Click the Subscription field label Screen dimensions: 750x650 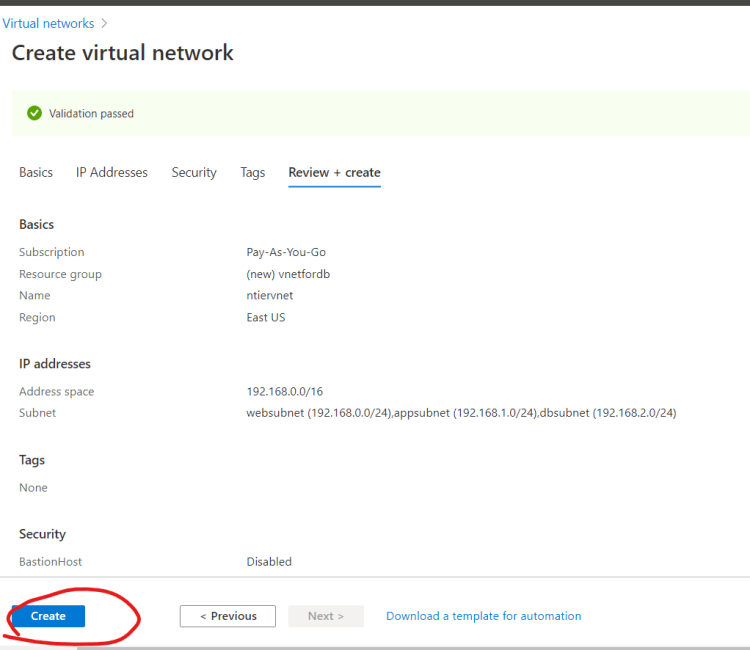[52, 252]
